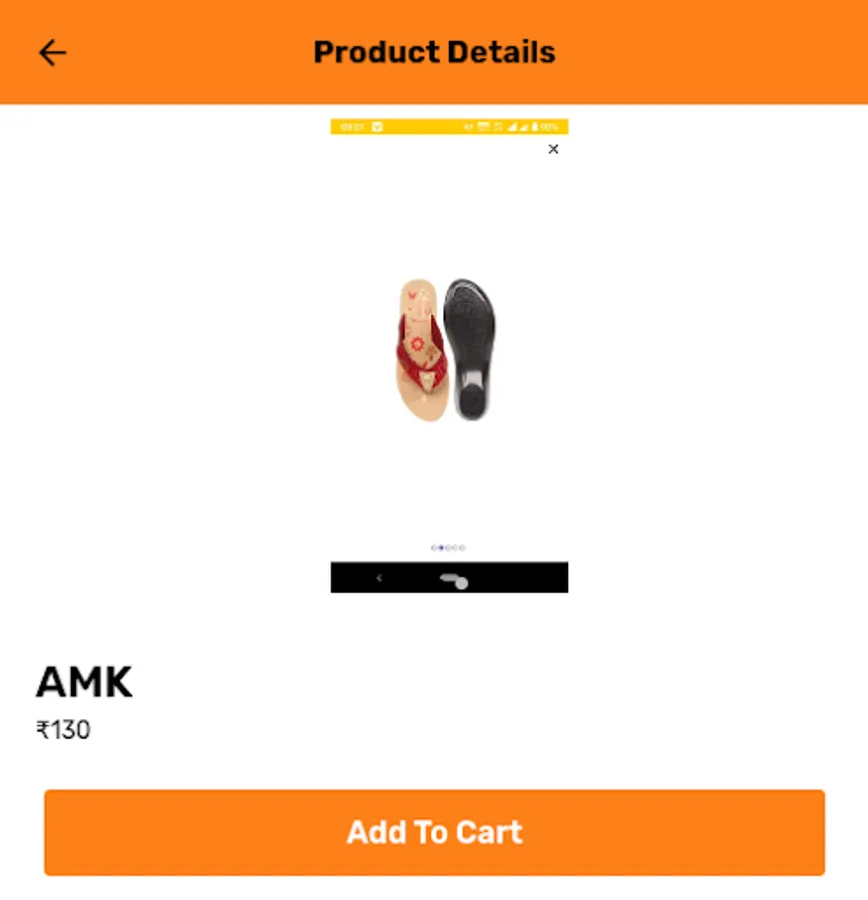
Task: Click the black sandal sole in photo
Action: 470,348
